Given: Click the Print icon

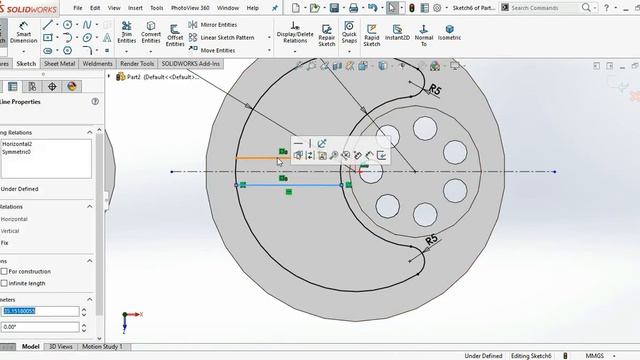Looking at the screenshot, I should pos(353,8).
